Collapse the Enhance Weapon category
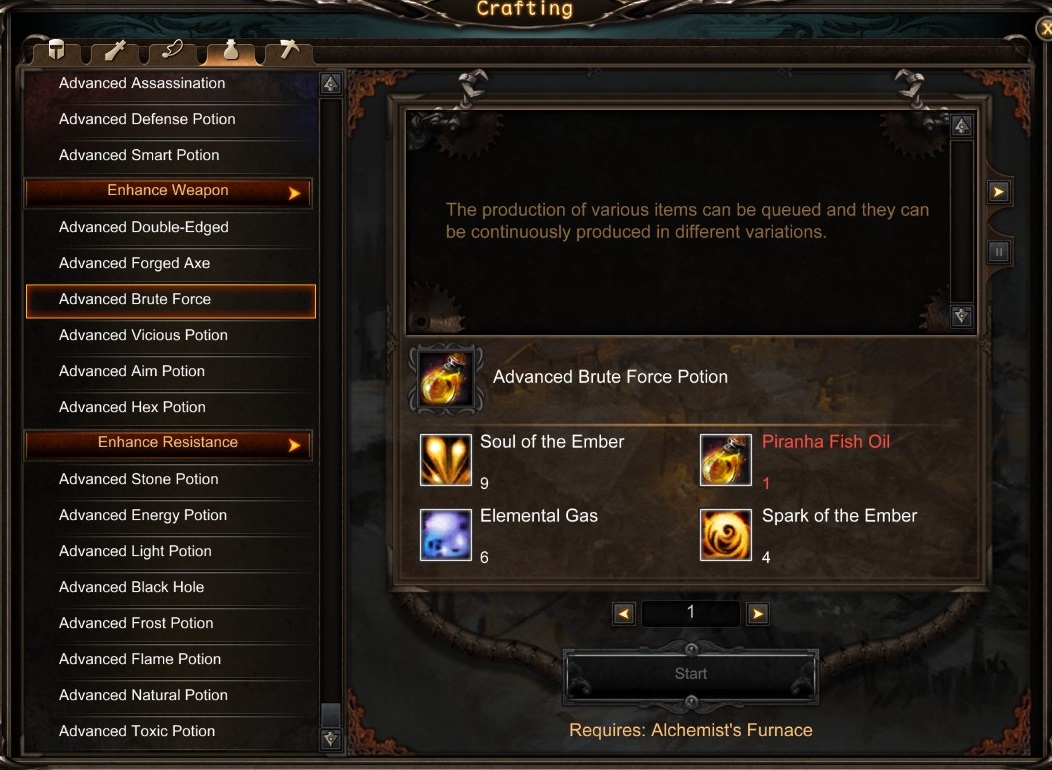 pyautogui.click(x=168, y=192)
